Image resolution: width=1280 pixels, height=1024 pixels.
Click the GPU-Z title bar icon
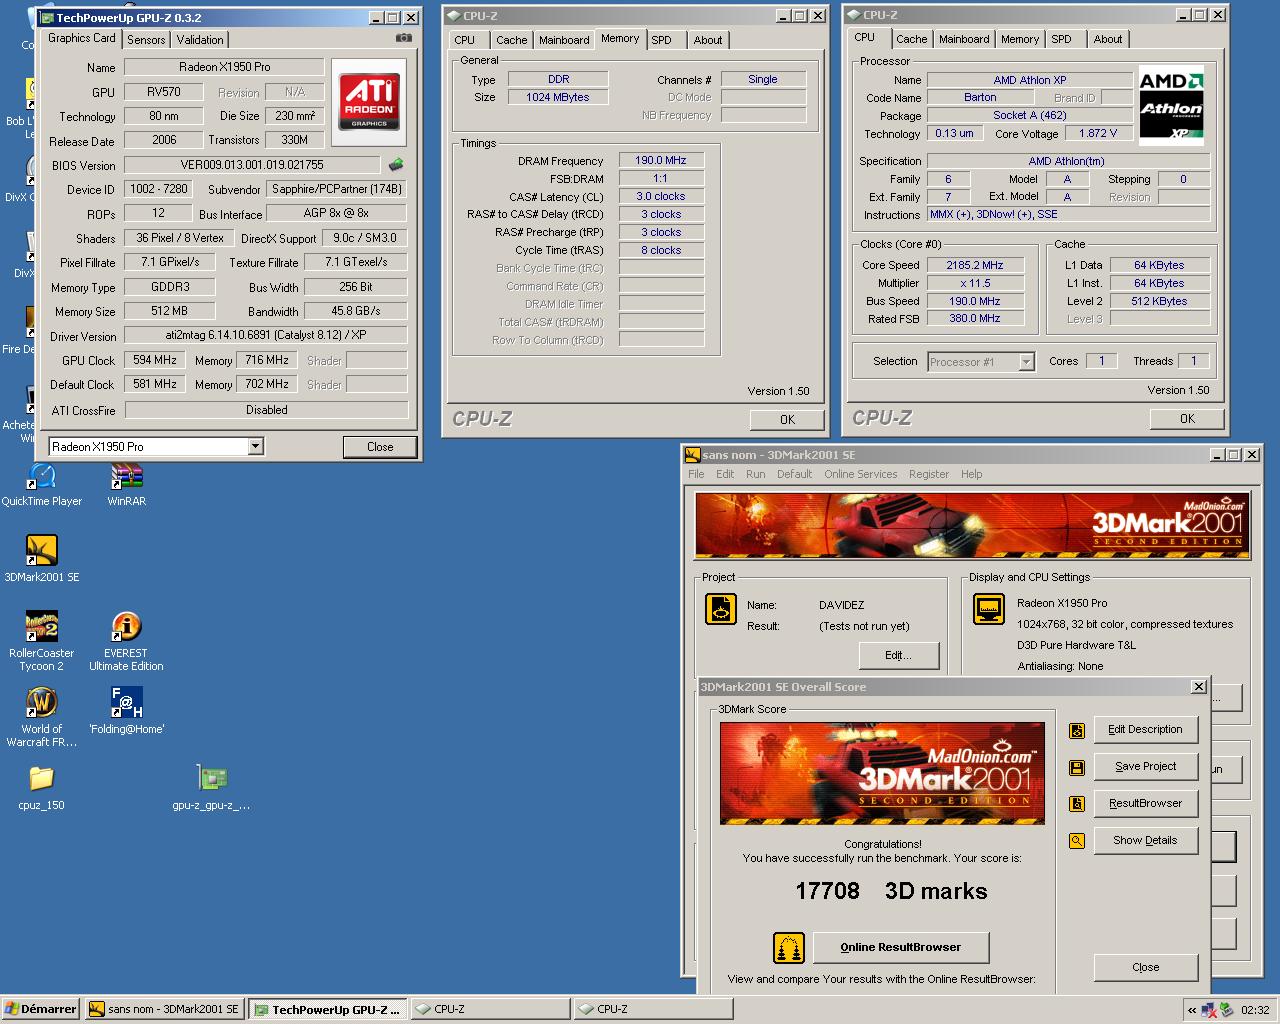47,17
